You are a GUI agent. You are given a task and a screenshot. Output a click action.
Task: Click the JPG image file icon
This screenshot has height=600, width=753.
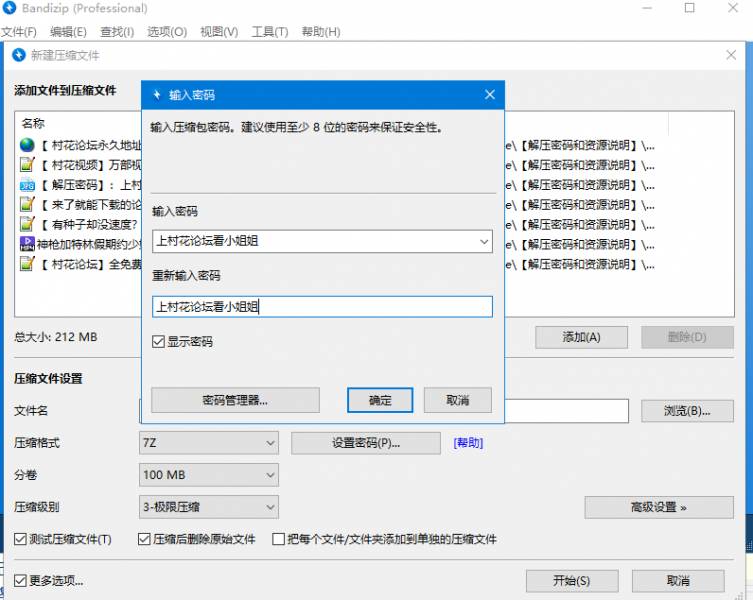[x=27, y=185]
